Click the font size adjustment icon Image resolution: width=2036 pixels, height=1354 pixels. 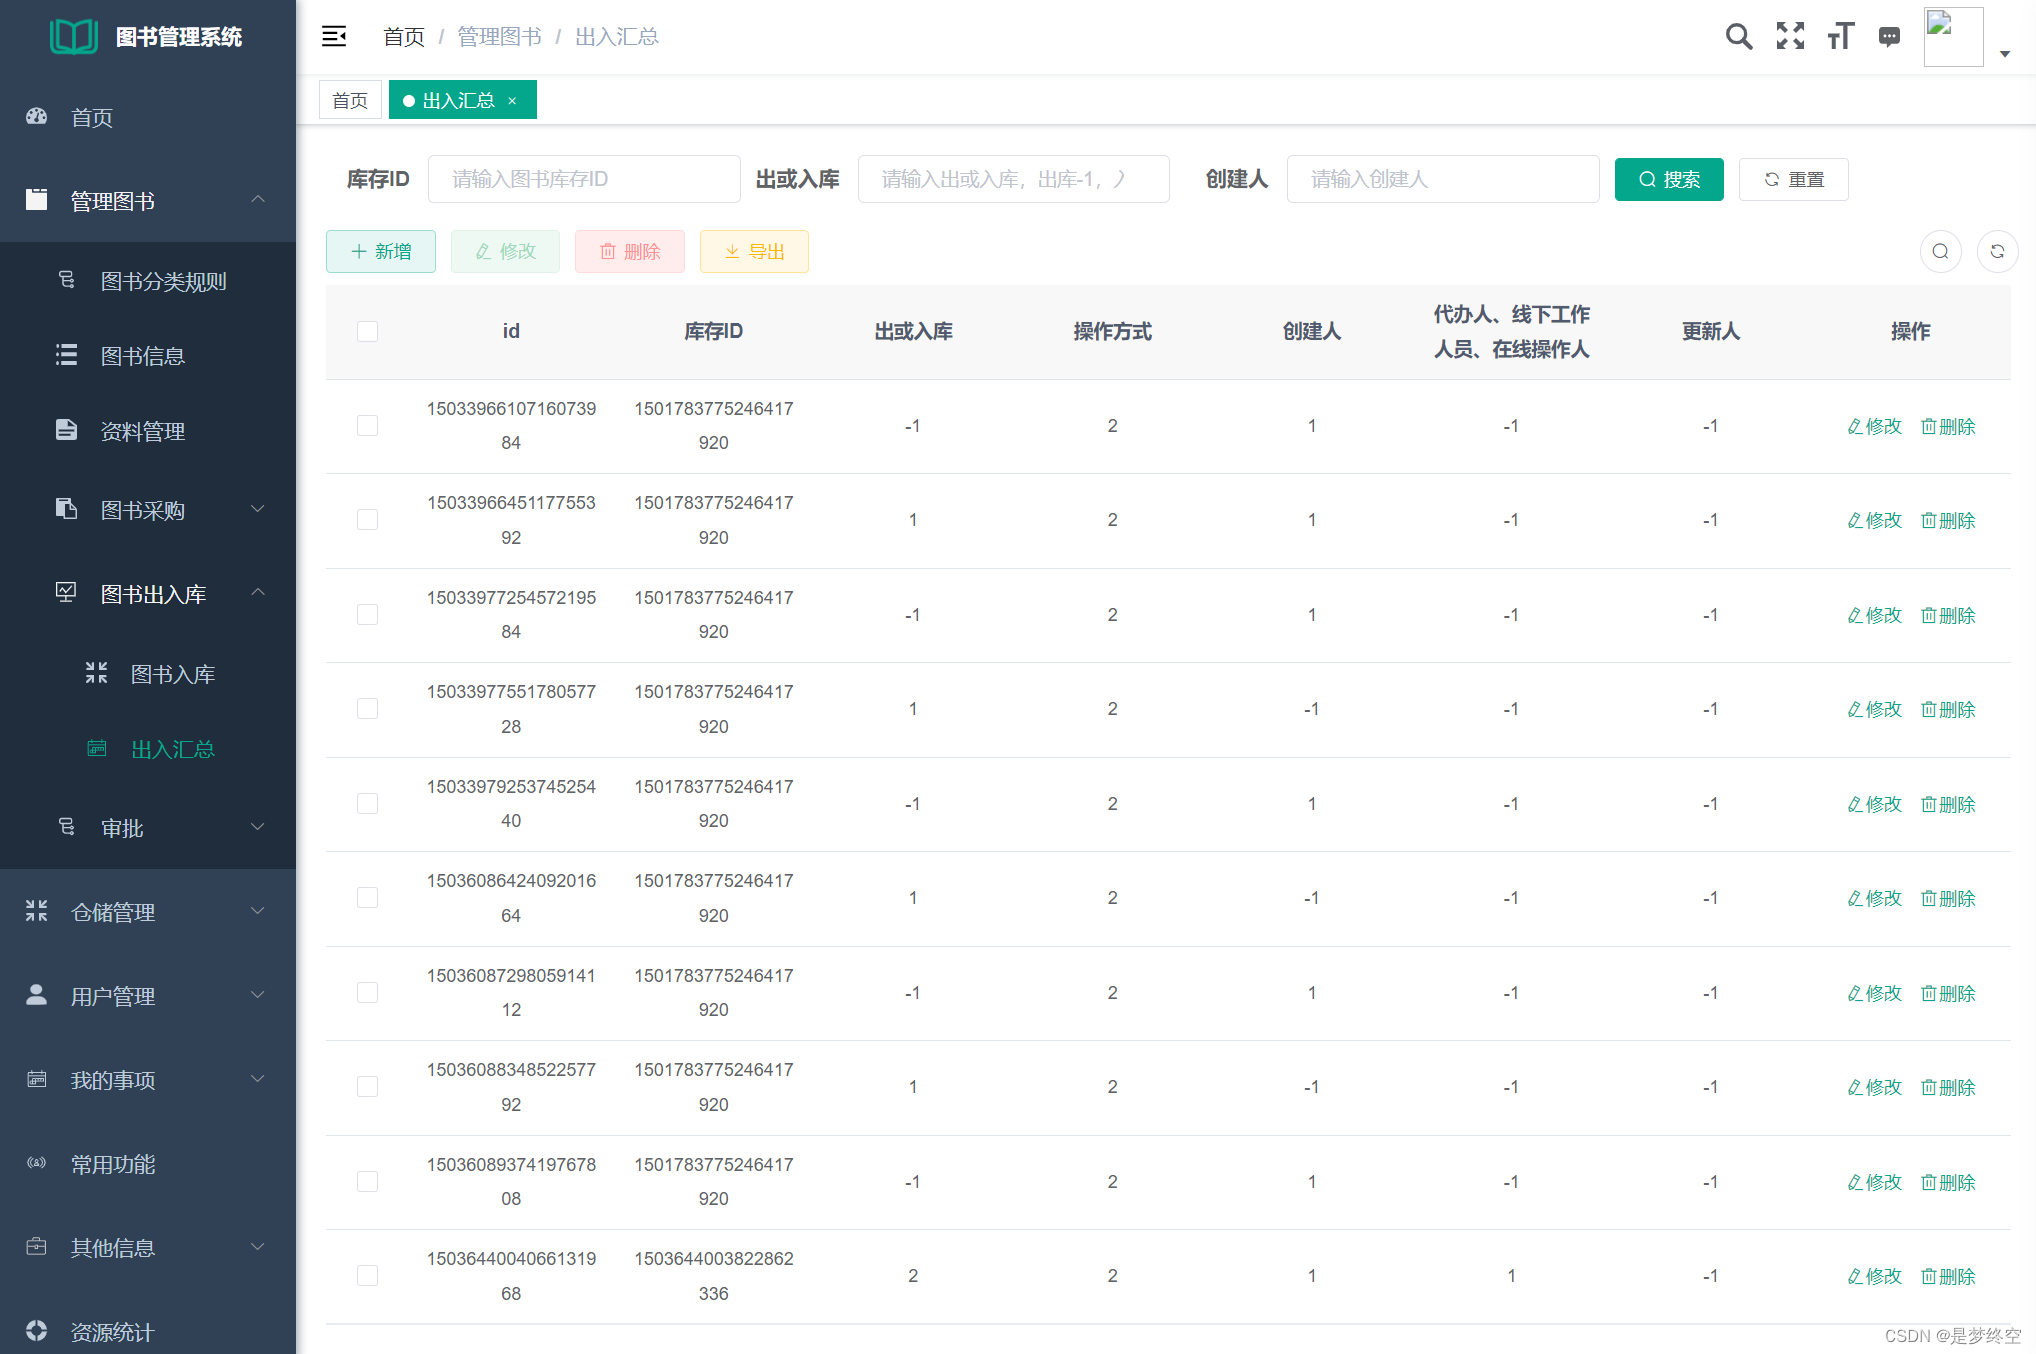(1840, 37)
